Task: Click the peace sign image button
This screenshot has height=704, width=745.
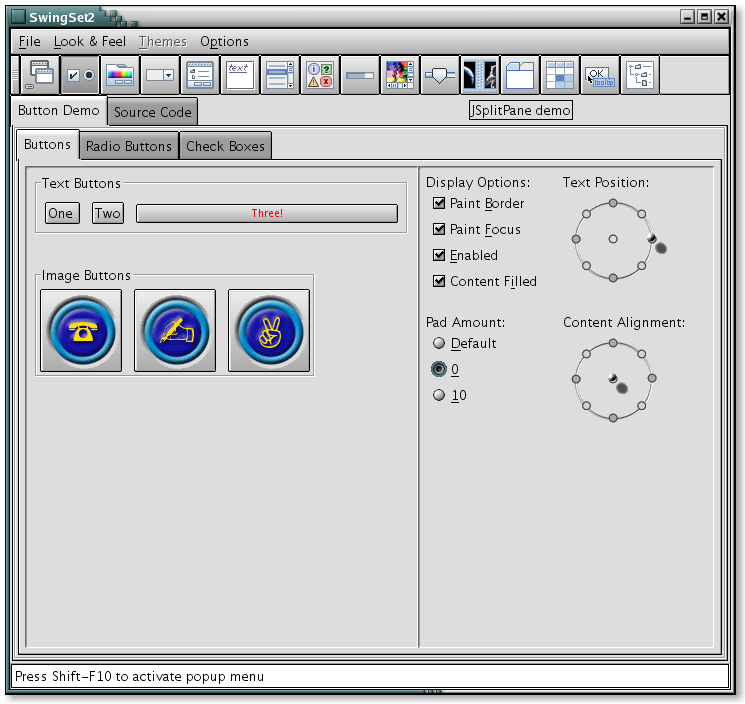Action: pos(269,331)
